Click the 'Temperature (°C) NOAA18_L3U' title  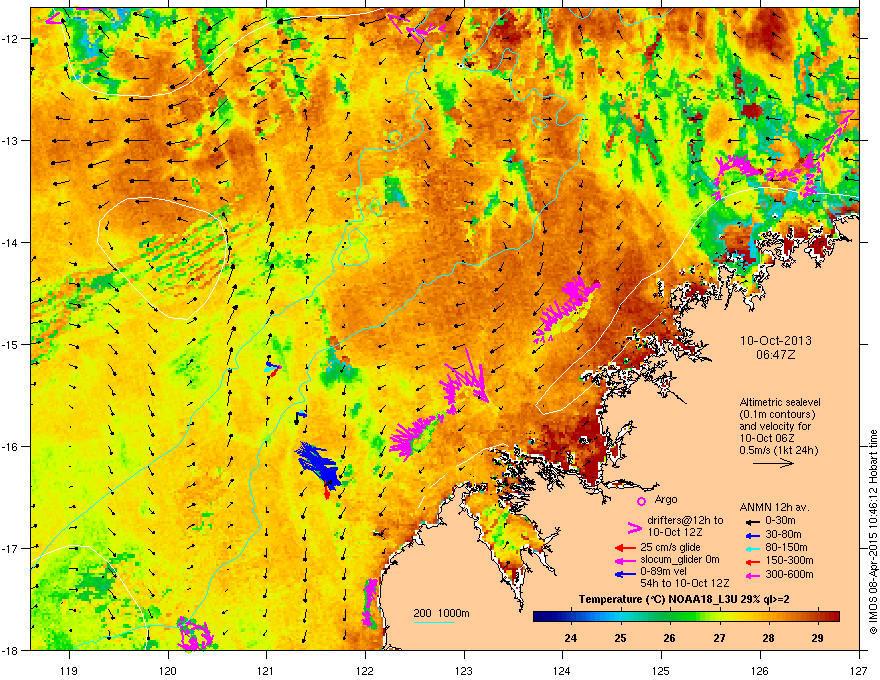pos(660,600)
